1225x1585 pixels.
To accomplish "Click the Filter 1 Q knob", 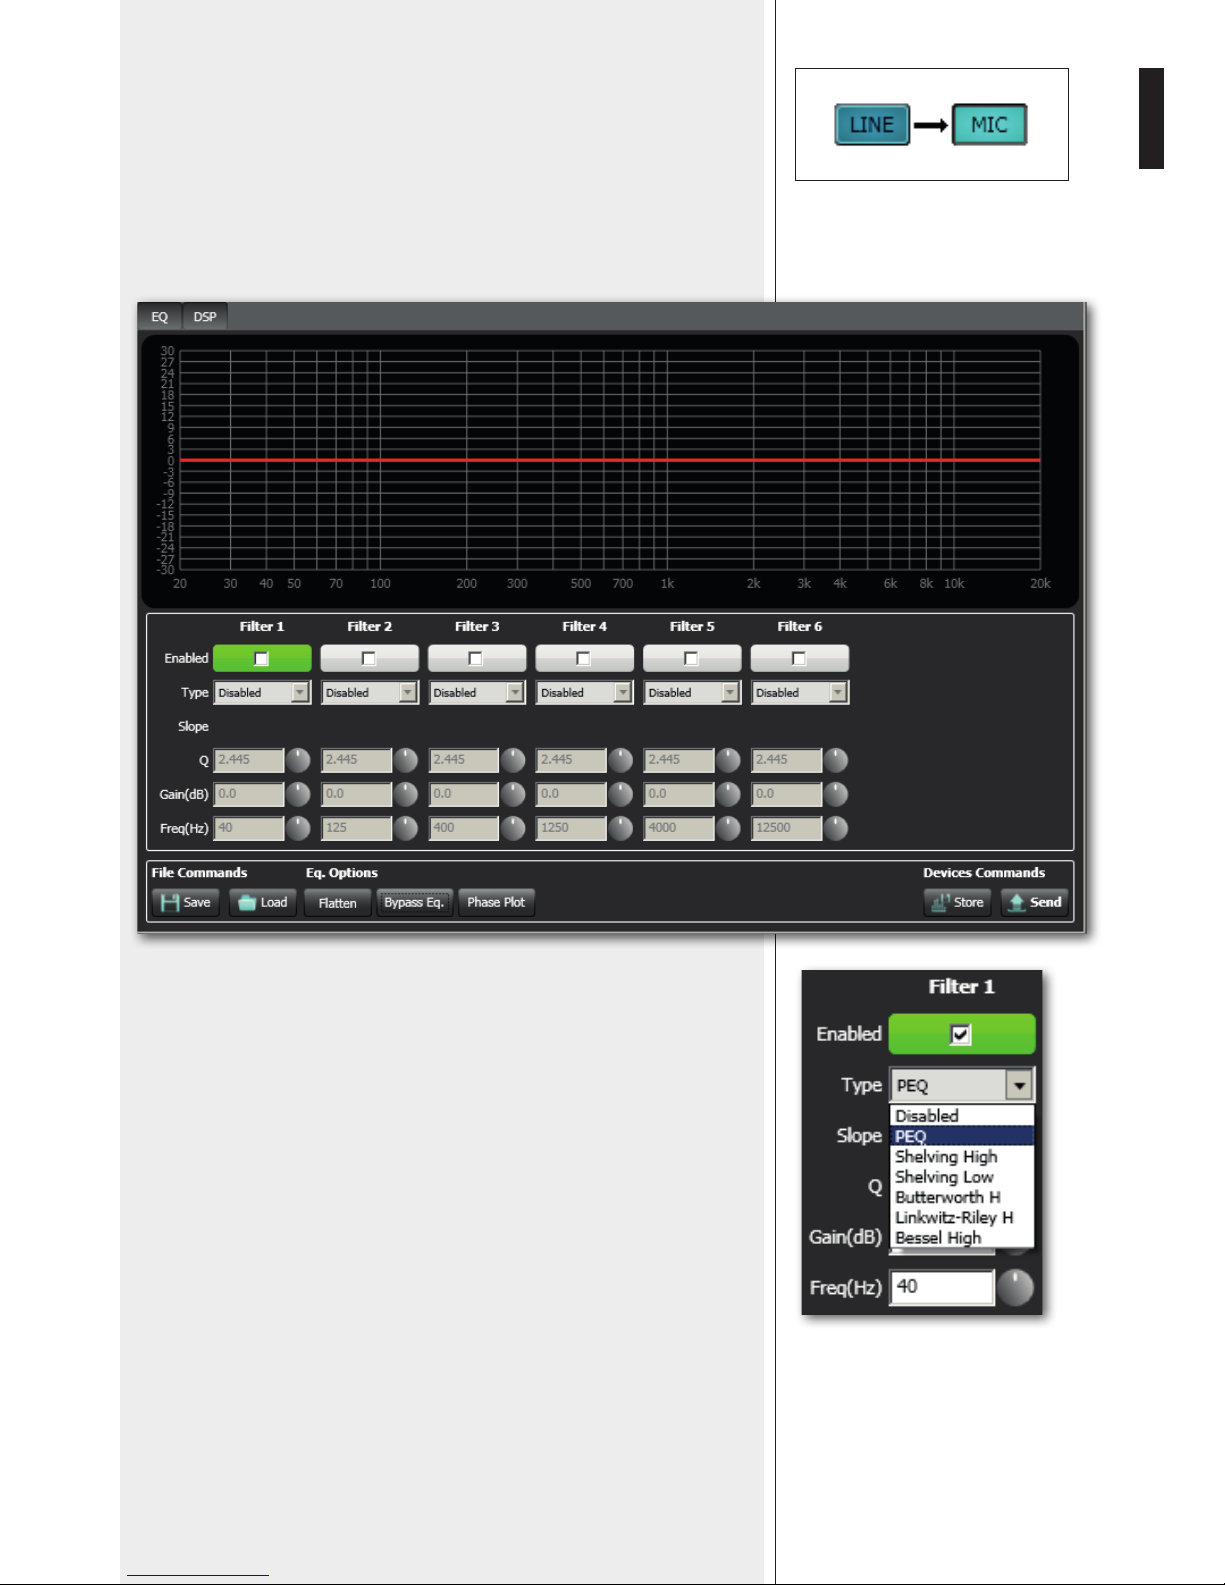I will click(x=298, y=760).
